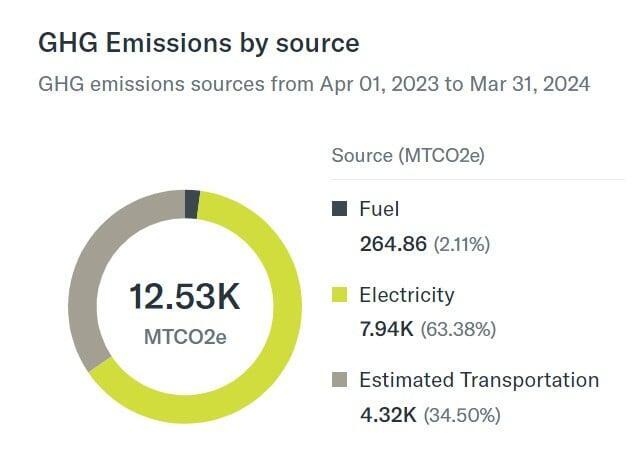Click the 4.32K Transportation emissions value

[386, 413]
